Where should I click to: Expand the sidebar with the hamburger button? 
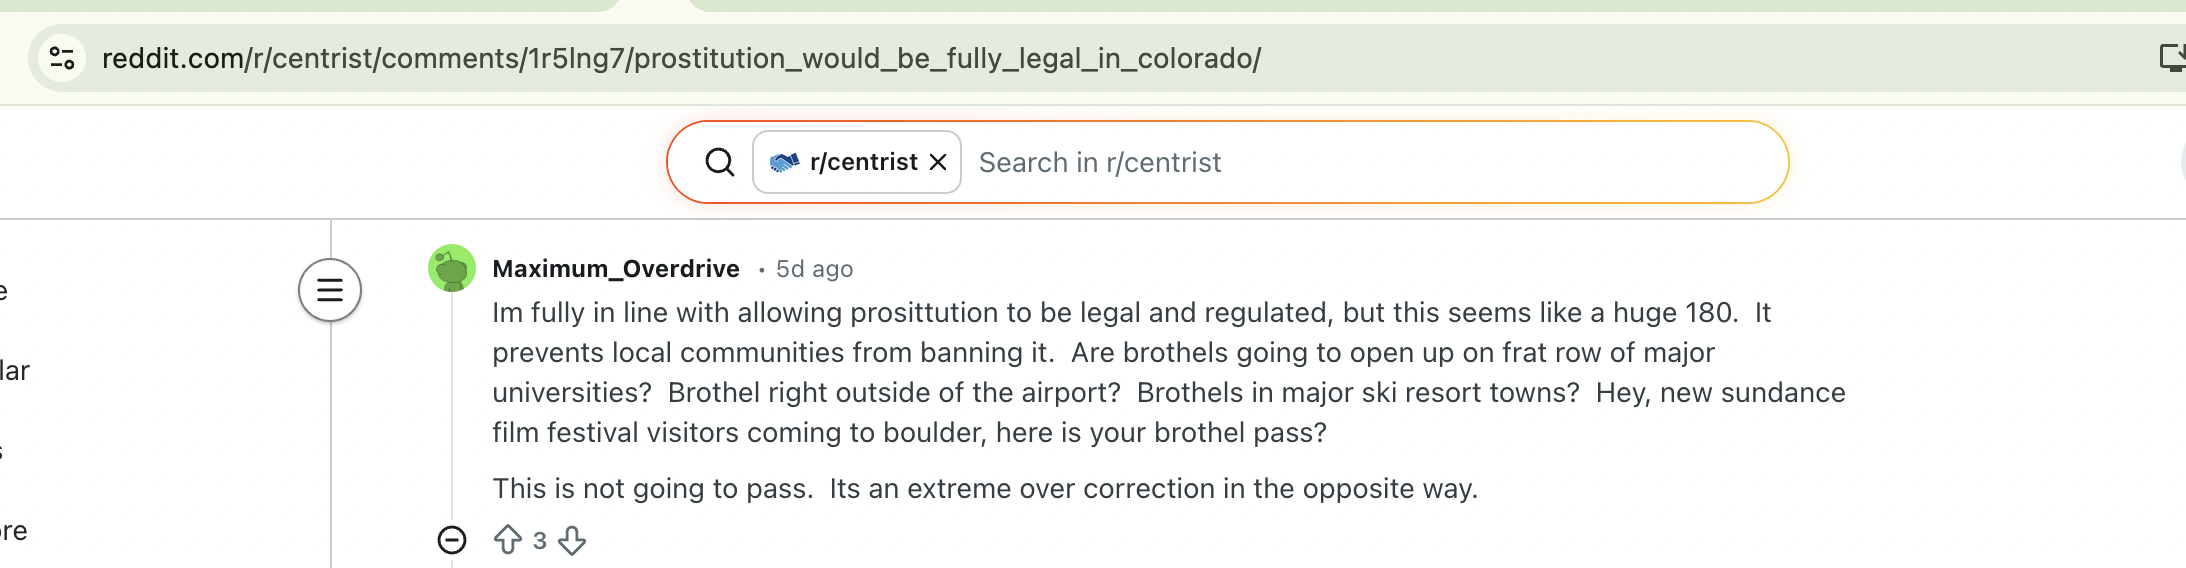click(330, 290)
